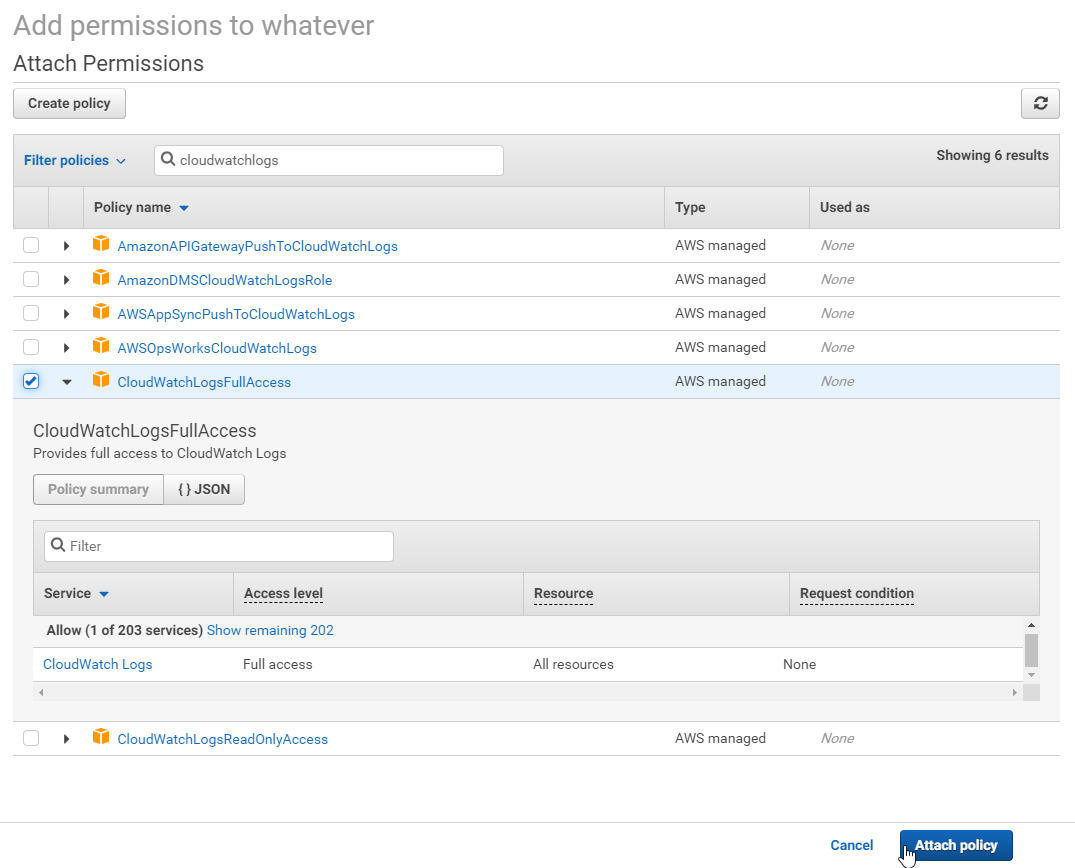Click the policy box icon next to AmazonAPIGatewayPushToCloudWatchLogs
This screenshot has height=868, width=1075.
pyautogui.click(x=101, y=243)
